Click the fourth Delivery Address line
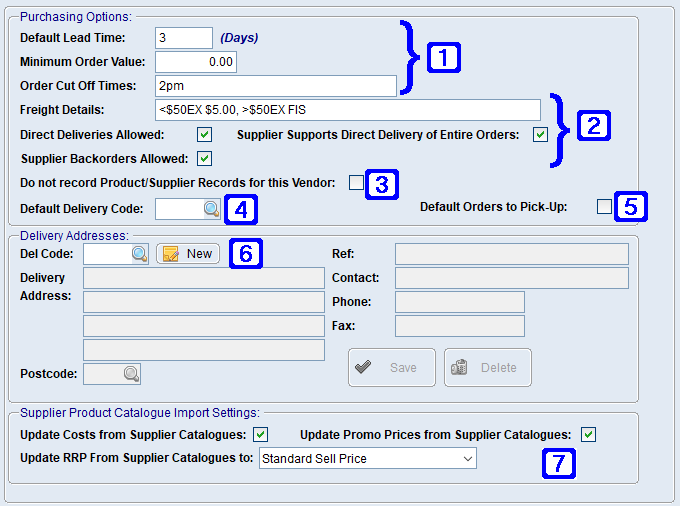 (x=204, y=350)
